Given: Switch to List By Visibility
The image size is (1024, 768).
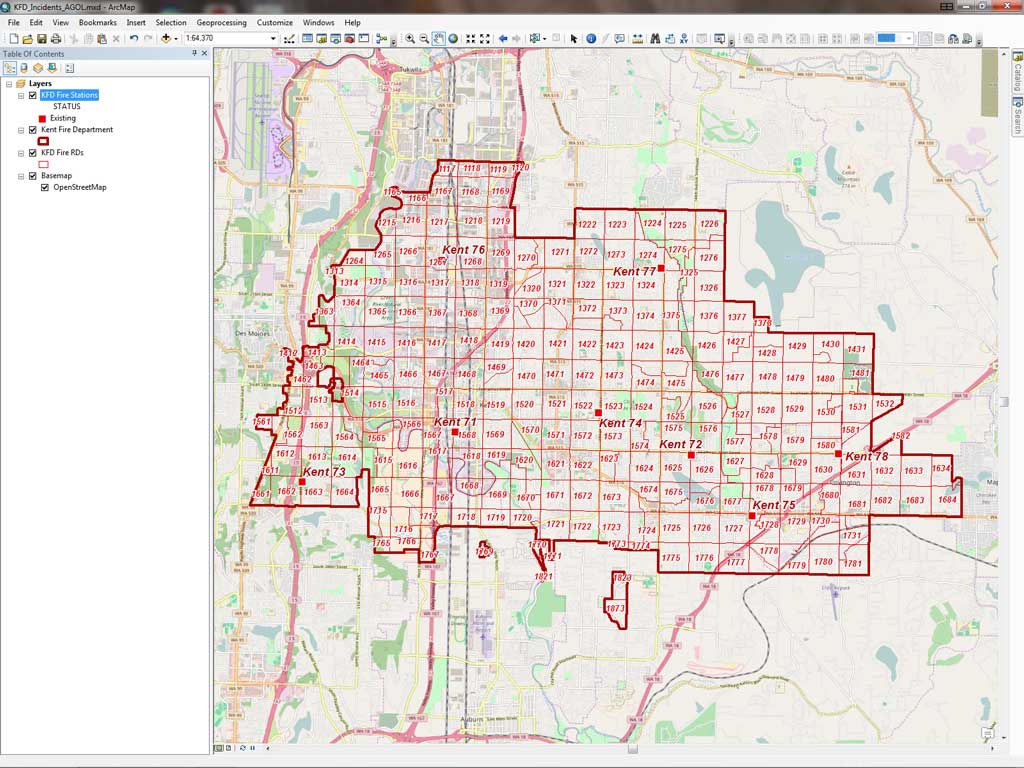Looking at the screenshot, I should [x=38, y=68].
